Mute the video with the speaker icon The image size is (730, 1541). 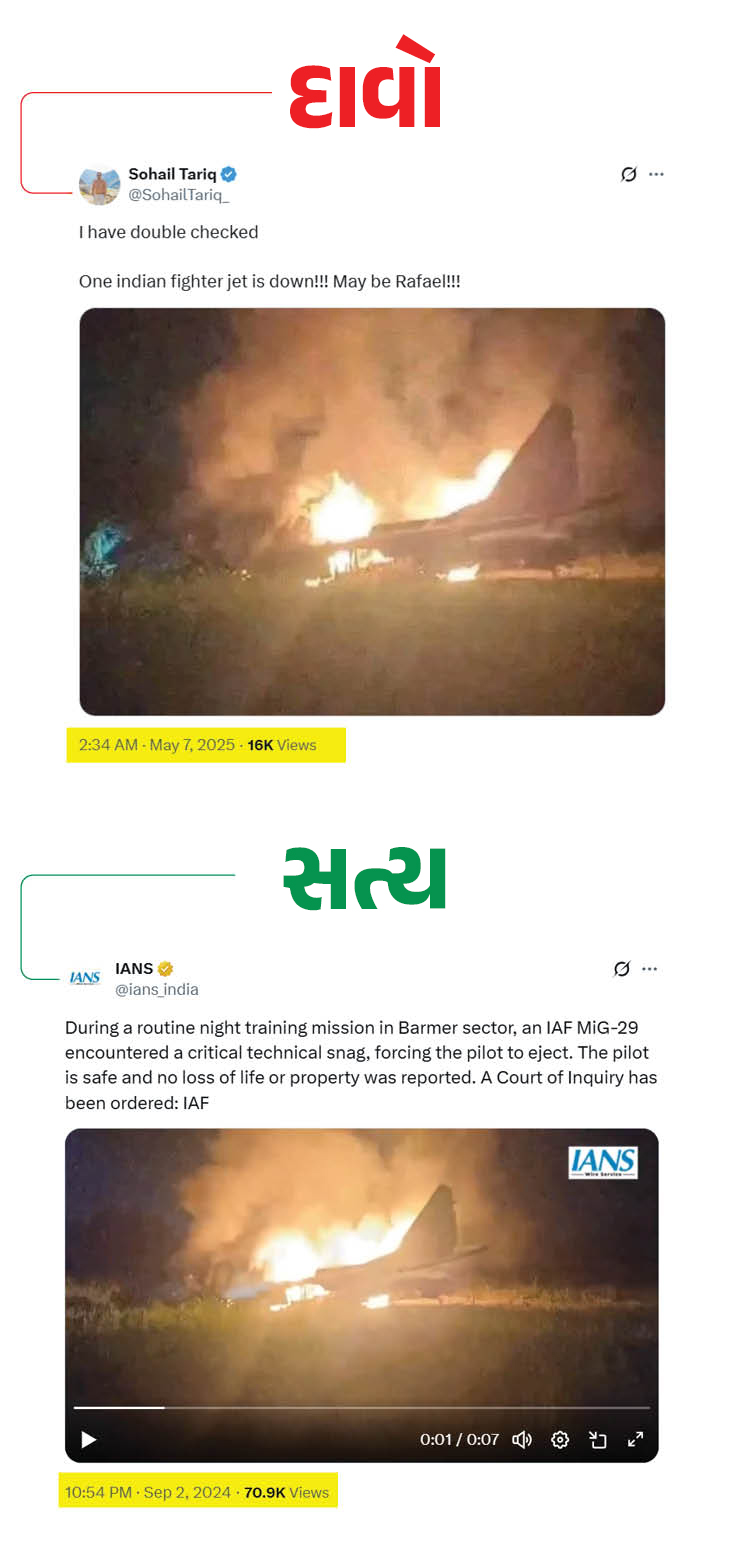(522, 1440)
